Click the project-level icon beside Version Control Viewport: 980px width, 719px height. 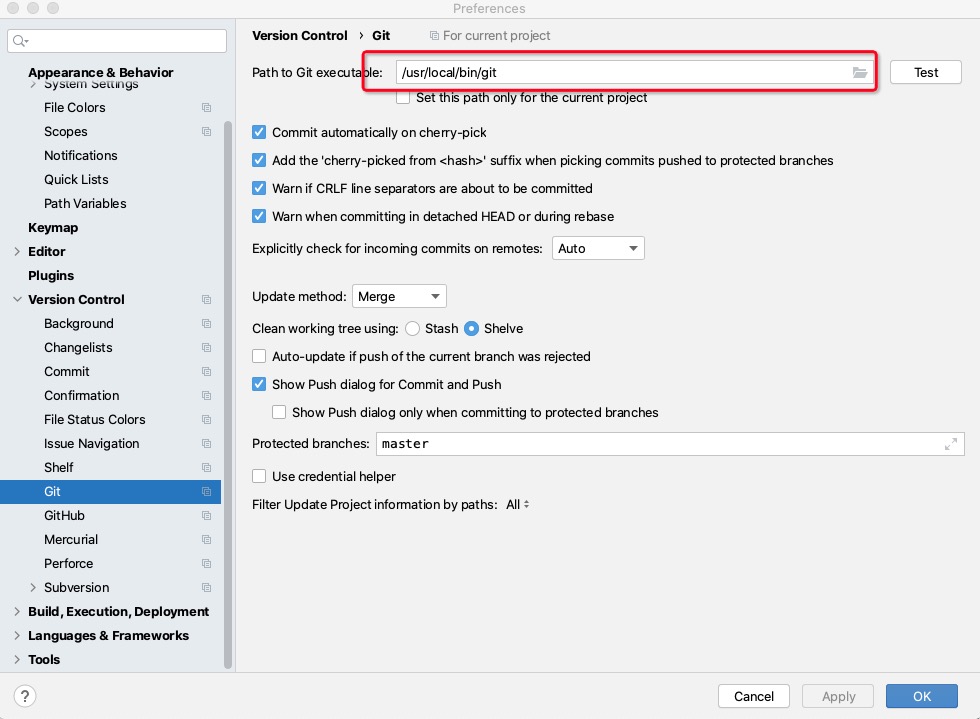(x=207, y=300)
